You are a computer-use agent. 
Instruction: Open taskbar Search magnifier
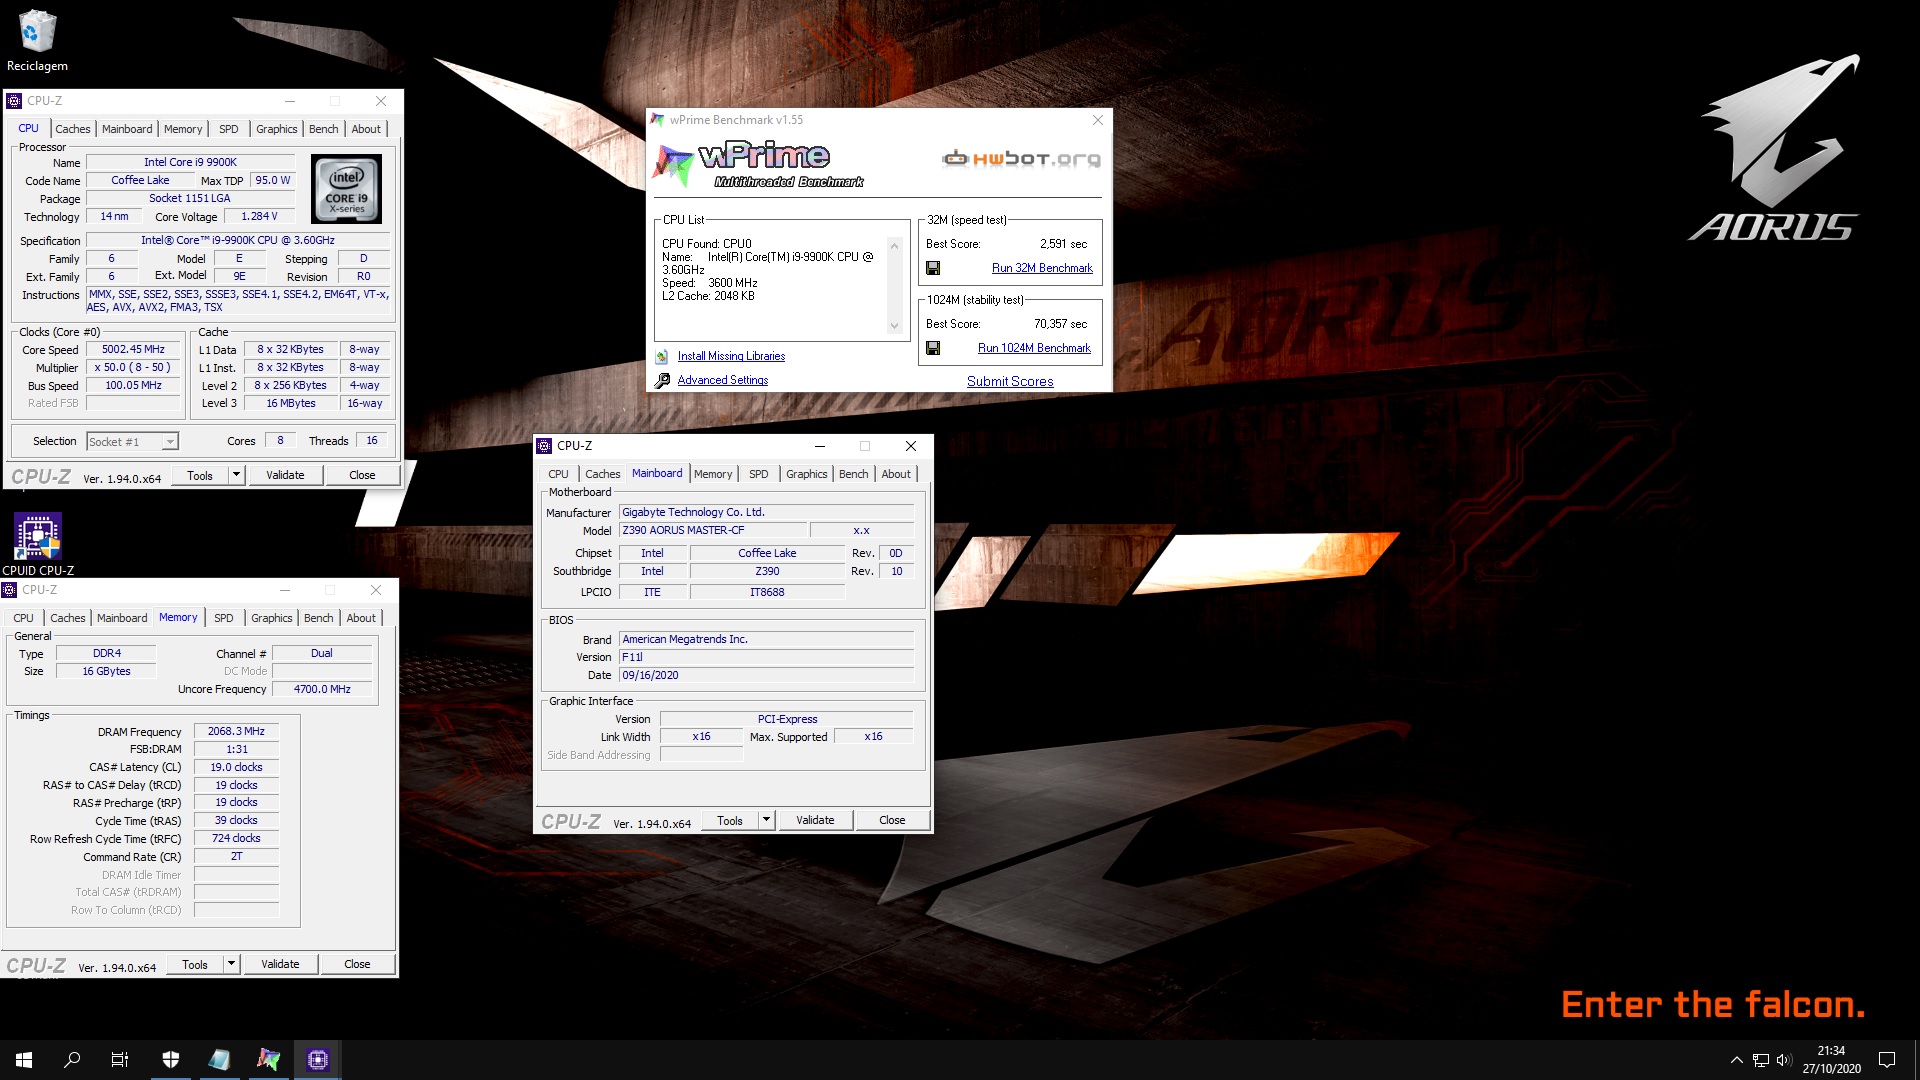tap(72, 1060)
